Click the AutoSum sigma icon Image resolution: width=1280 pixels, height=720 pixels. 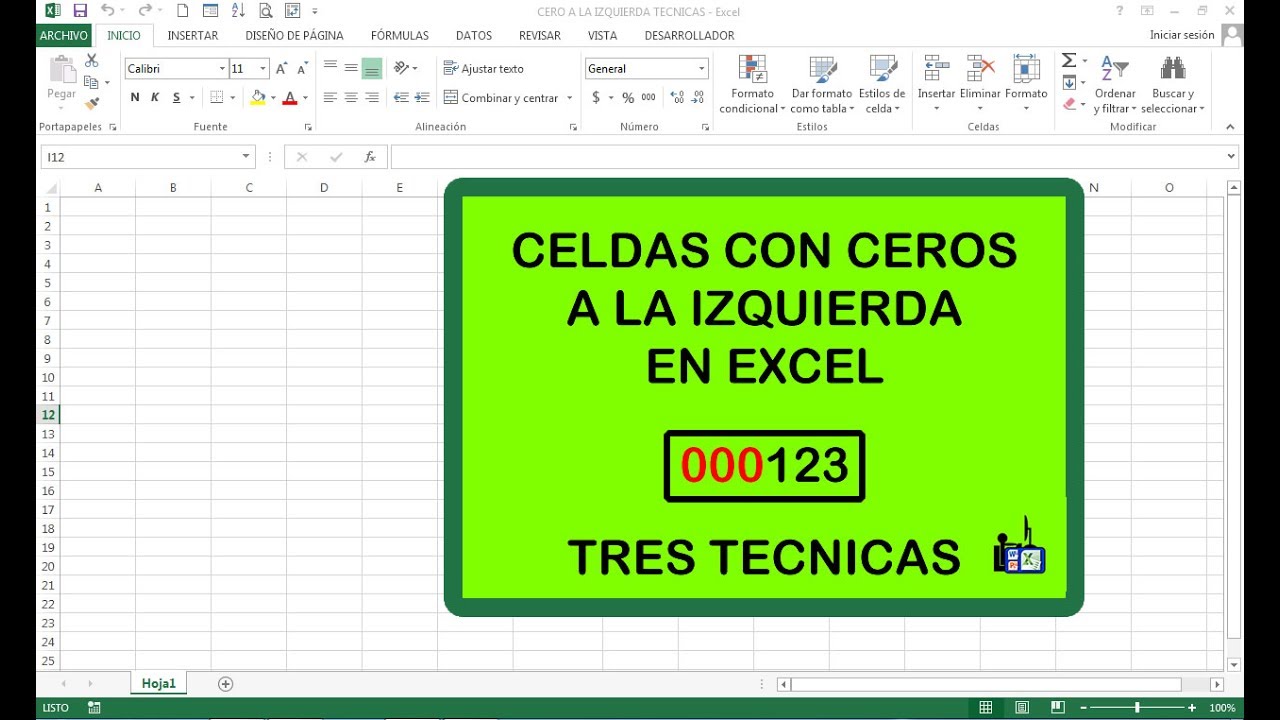[1069, 61]
